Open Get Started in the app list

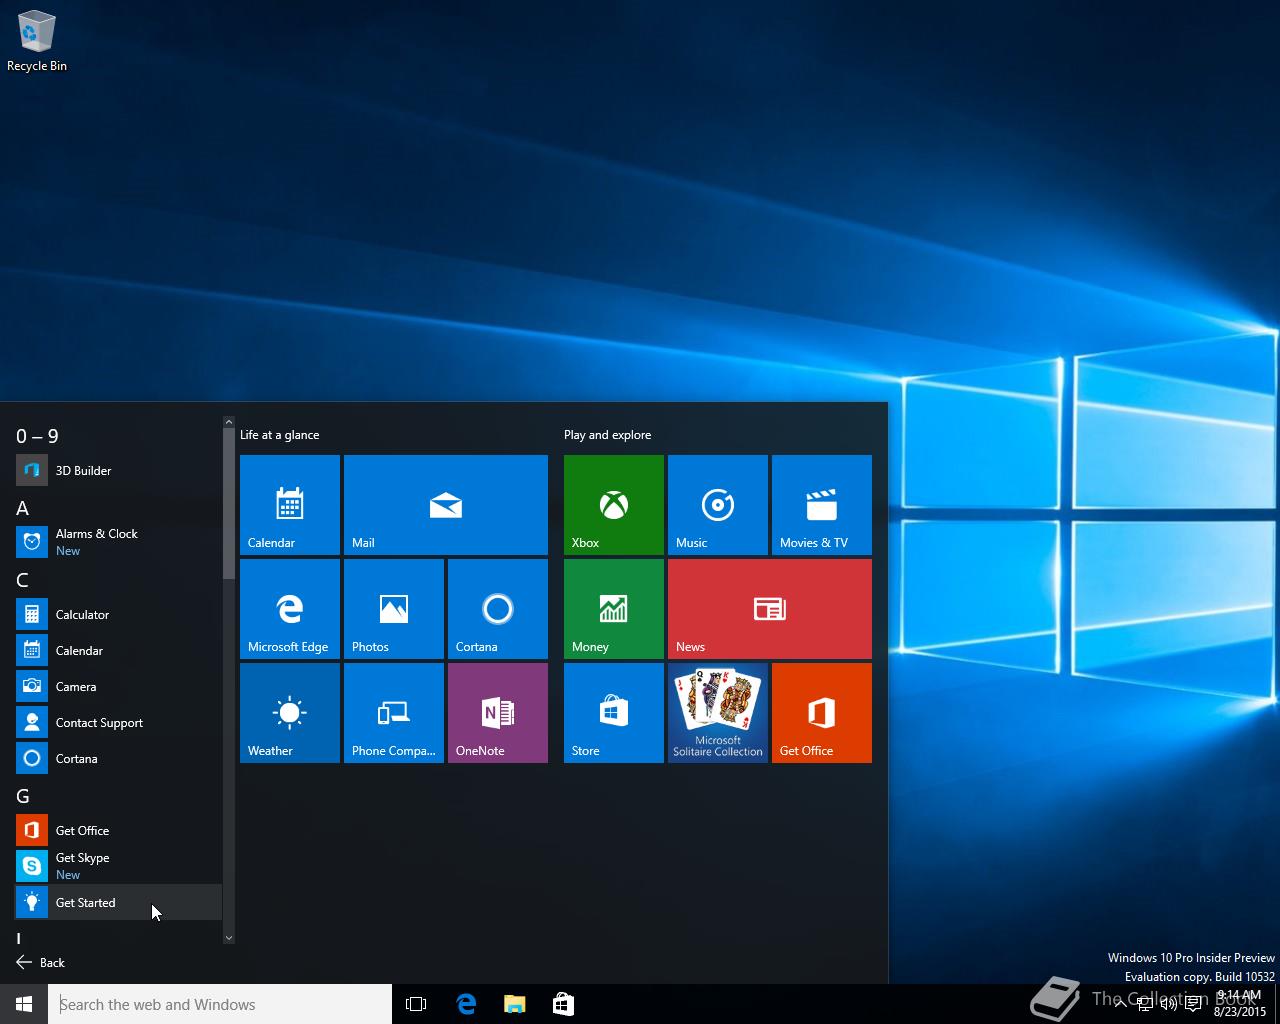point(118,902)
